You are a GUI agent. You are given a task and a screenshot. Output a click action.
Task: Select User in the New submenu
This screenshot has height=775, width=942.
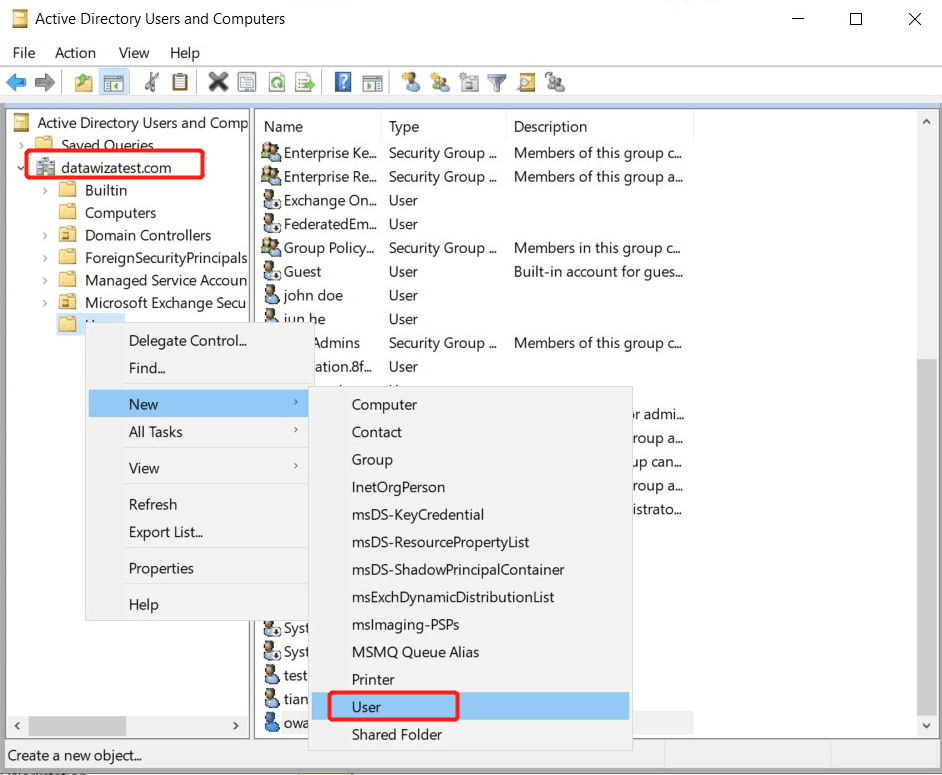click(x=470, y=707)
